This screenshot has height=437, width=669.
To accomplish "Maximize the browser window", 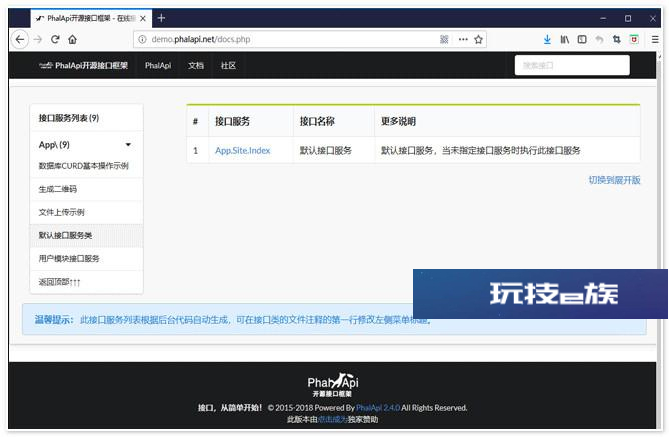I will (628, 18).
